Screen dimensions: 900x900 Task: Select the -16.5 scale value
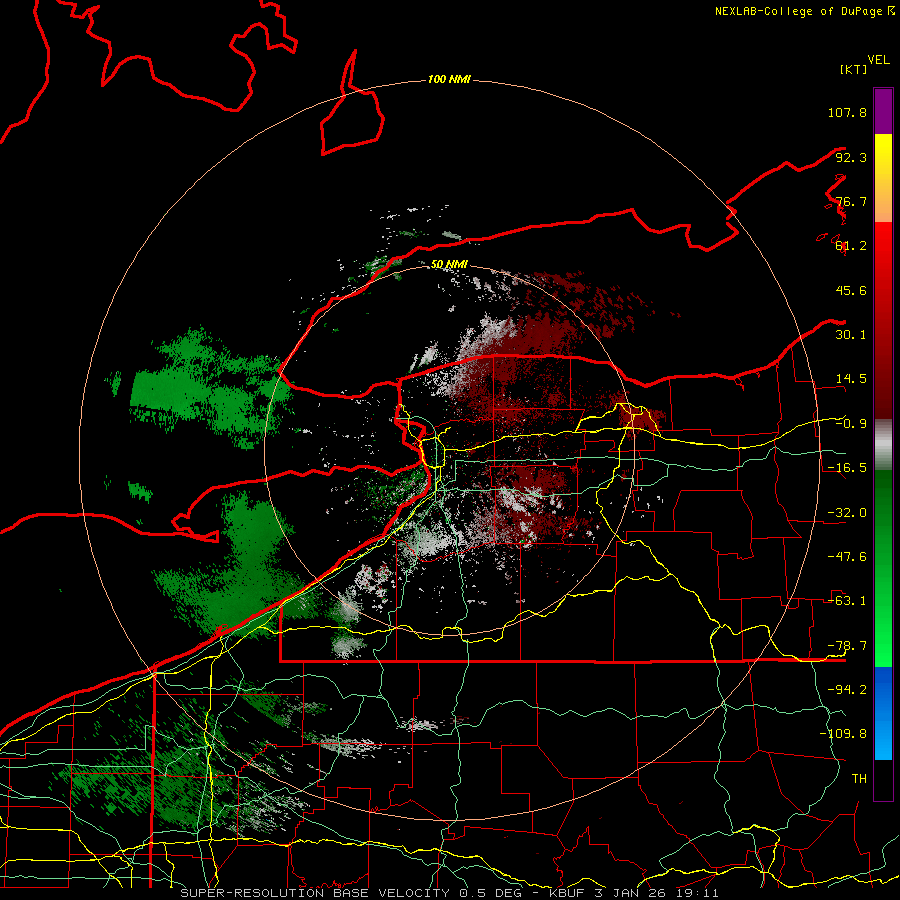pos(847,468)
